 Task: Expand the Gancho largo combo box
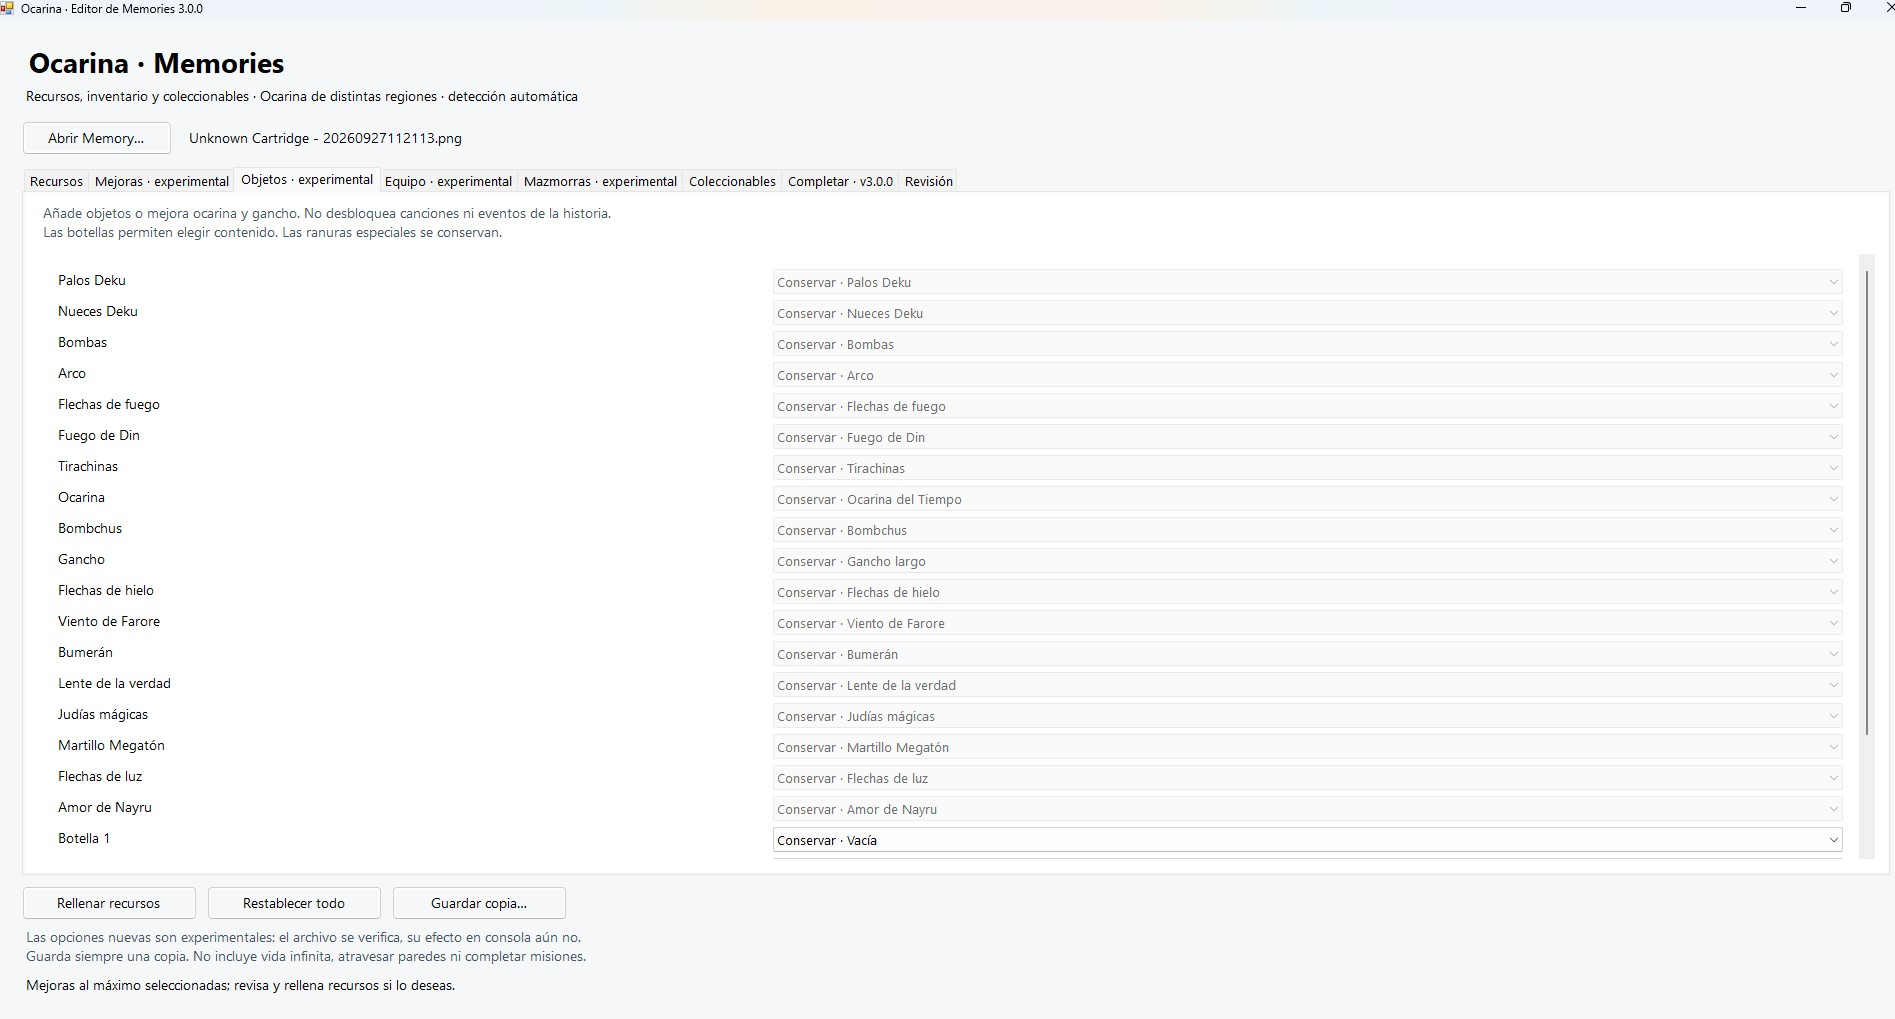[x=1307, y=561]
